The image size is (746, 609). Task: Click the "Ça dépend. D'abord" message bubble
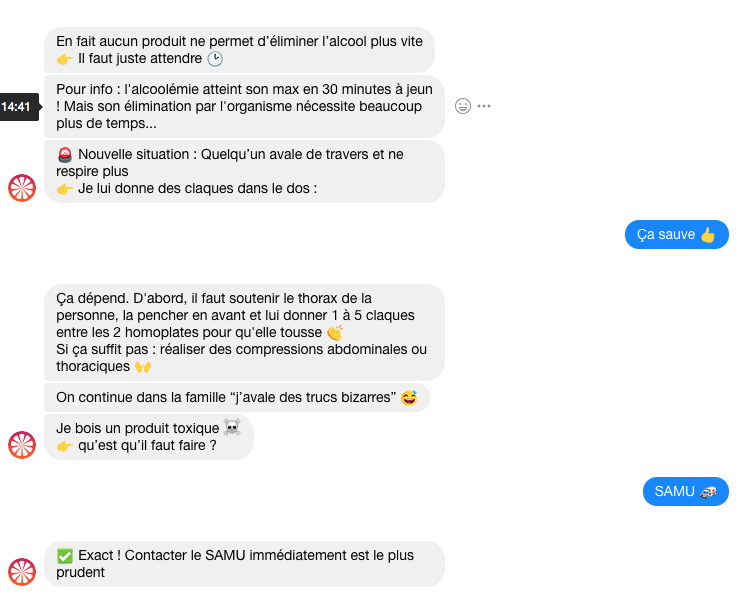[x=244, y=332]
